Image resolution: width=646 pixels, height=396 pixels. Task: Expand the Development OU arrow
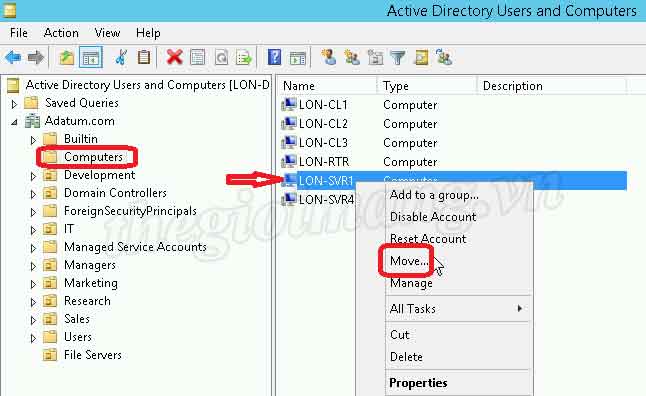click(33, 176)
